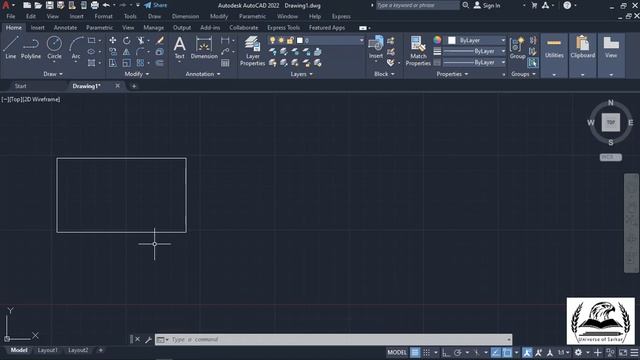Click the Dimension tool
The height and width of the screenshot is (360, 640).
[x=204, y=47]
